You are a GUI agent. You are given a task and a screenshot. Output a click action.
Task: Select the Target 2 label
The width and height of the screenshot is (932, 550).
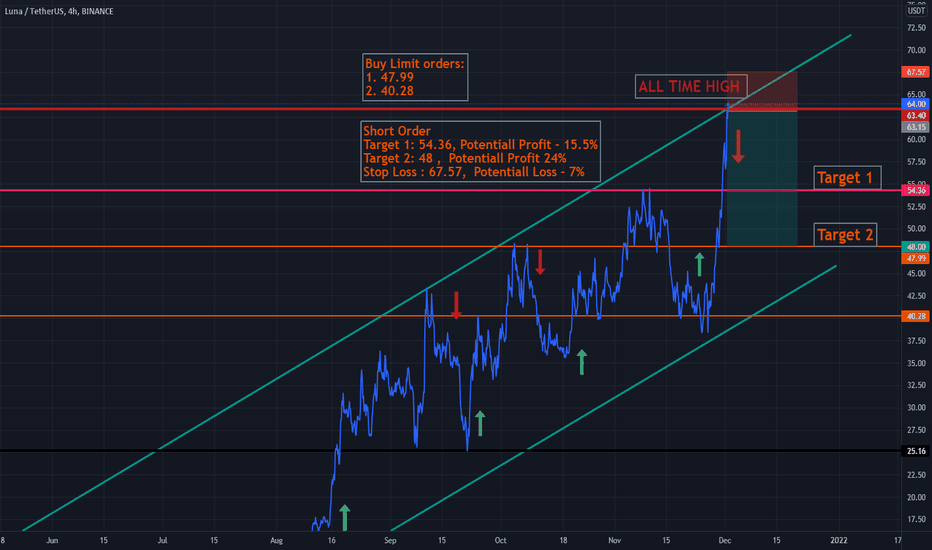tap(845, 234)
